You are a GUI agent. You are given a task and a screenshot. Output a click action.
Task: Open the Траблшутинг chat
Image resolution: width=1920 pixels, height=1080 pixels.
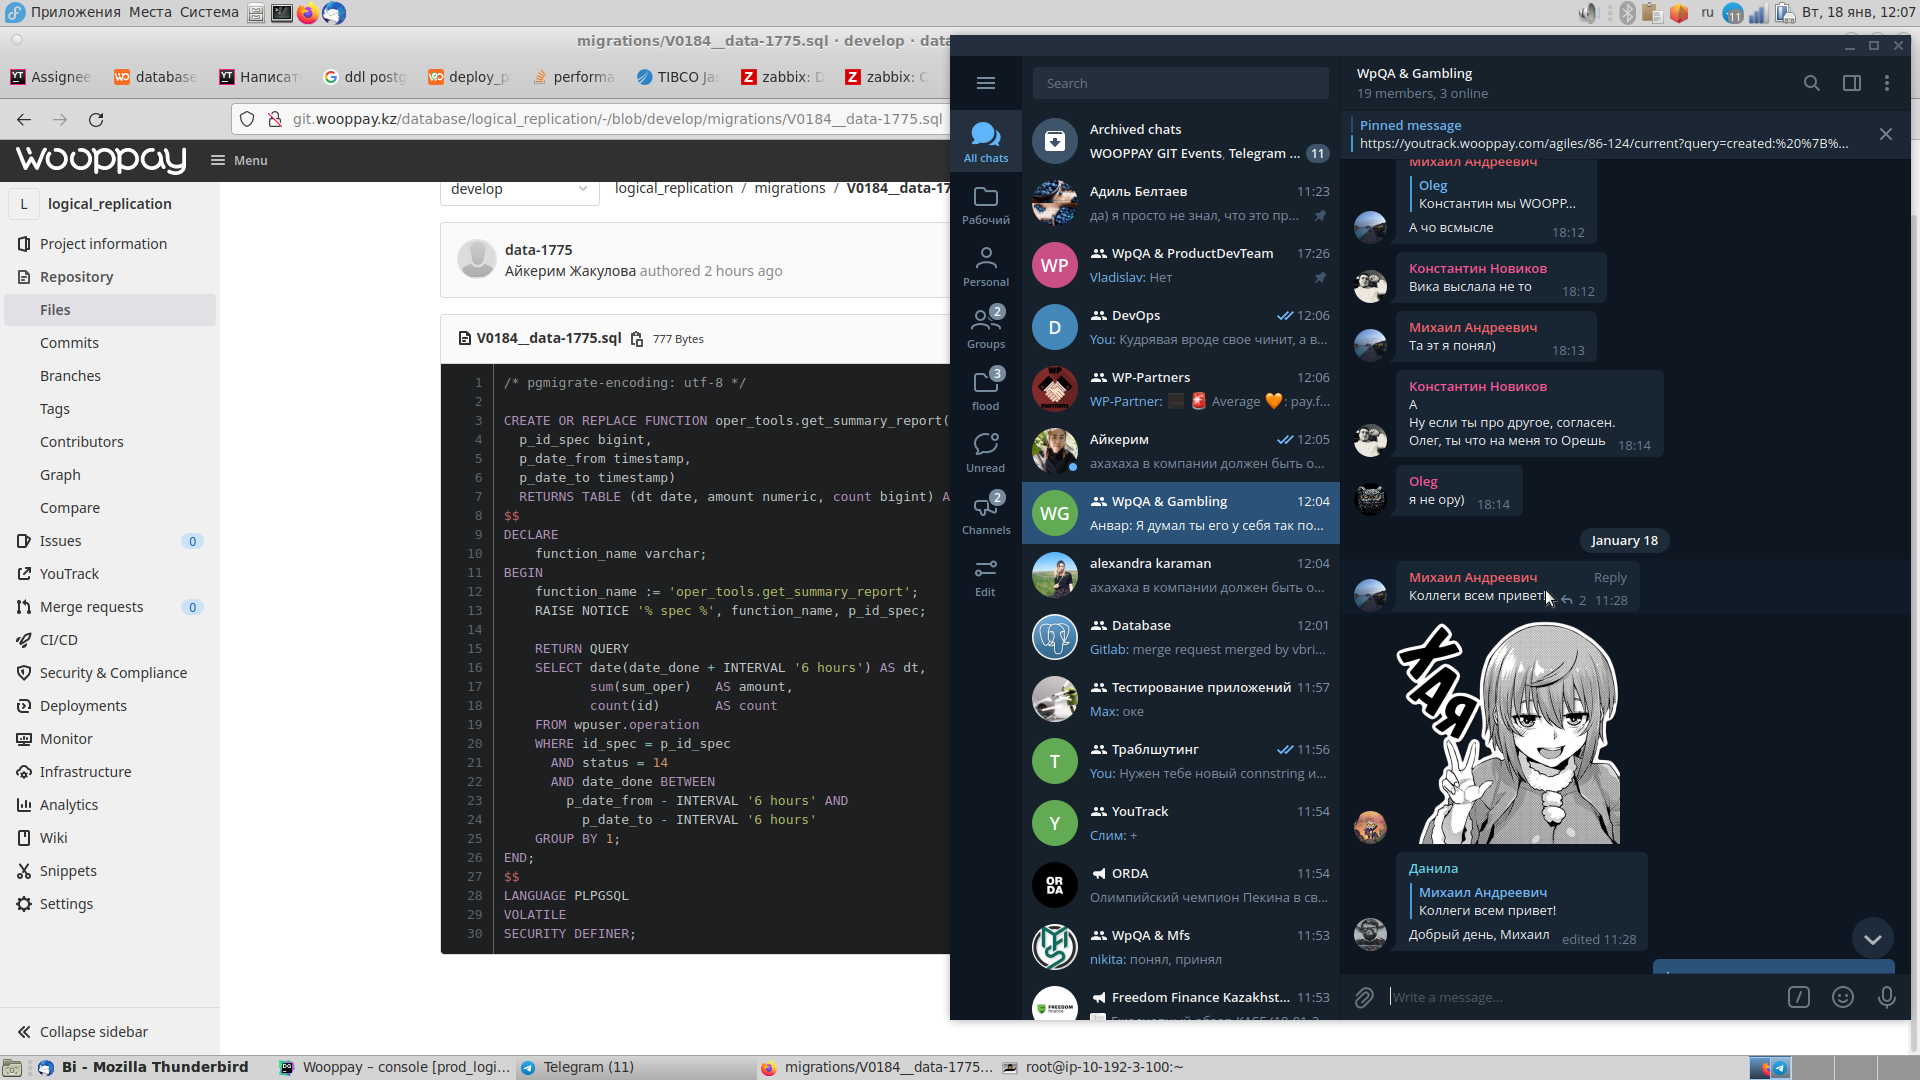(x=1180, y=761)
